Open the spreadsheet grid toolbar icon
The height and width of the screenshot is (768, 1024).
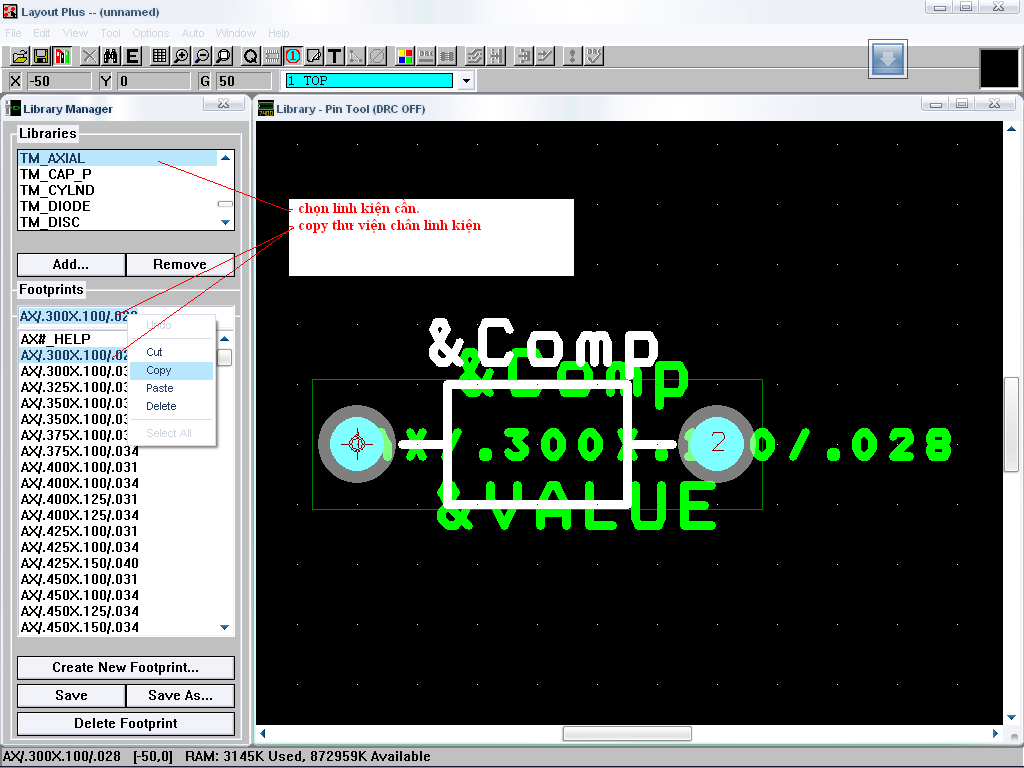click(159, 57)
